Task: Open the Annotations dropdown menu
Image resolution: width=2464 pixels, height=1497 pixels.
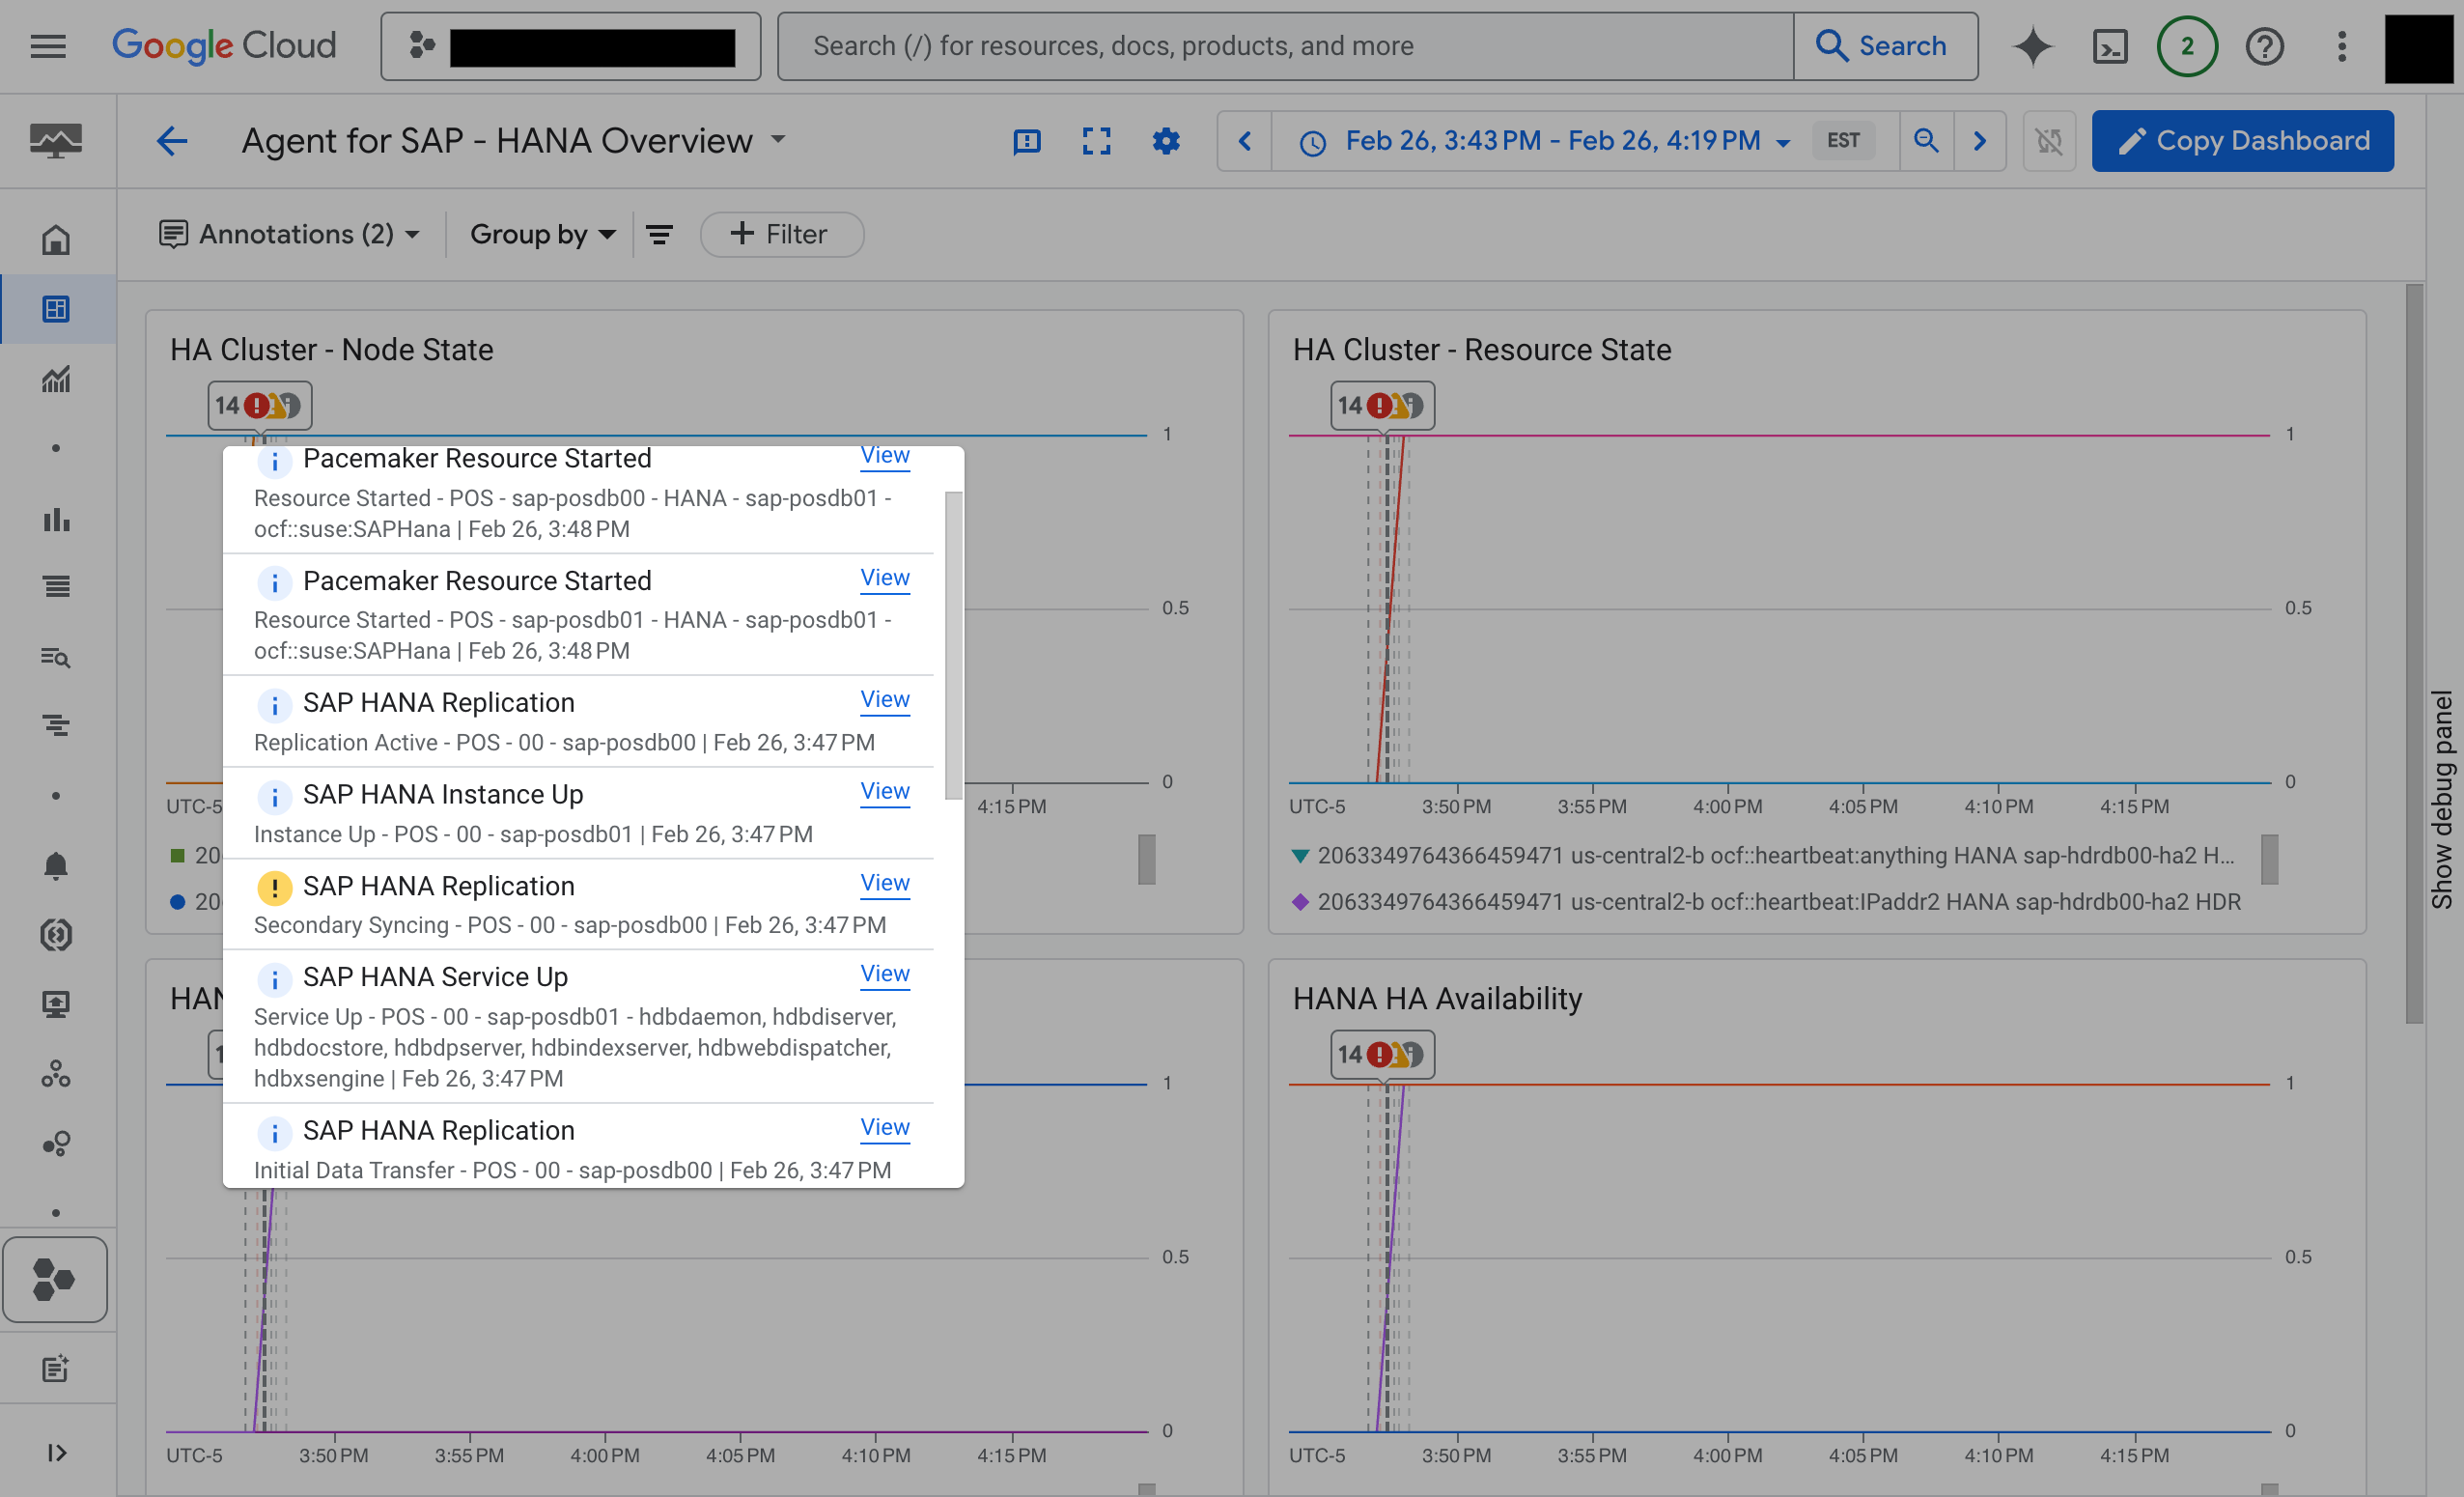Action: [x=287, y=233]
